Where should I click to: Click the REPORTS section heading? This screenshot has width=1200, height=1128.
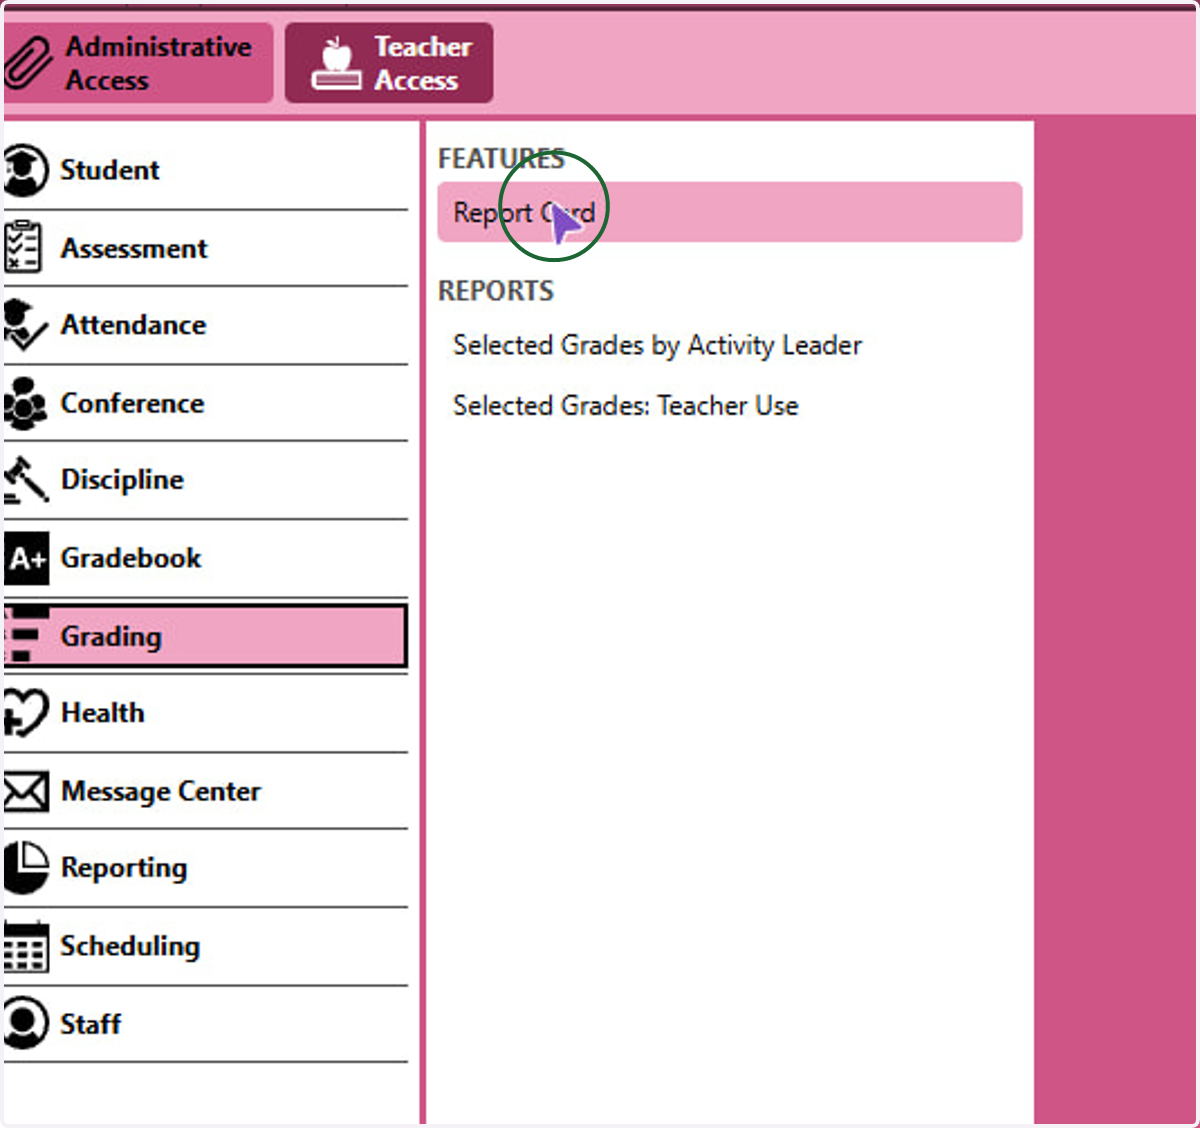coord(496,291)
